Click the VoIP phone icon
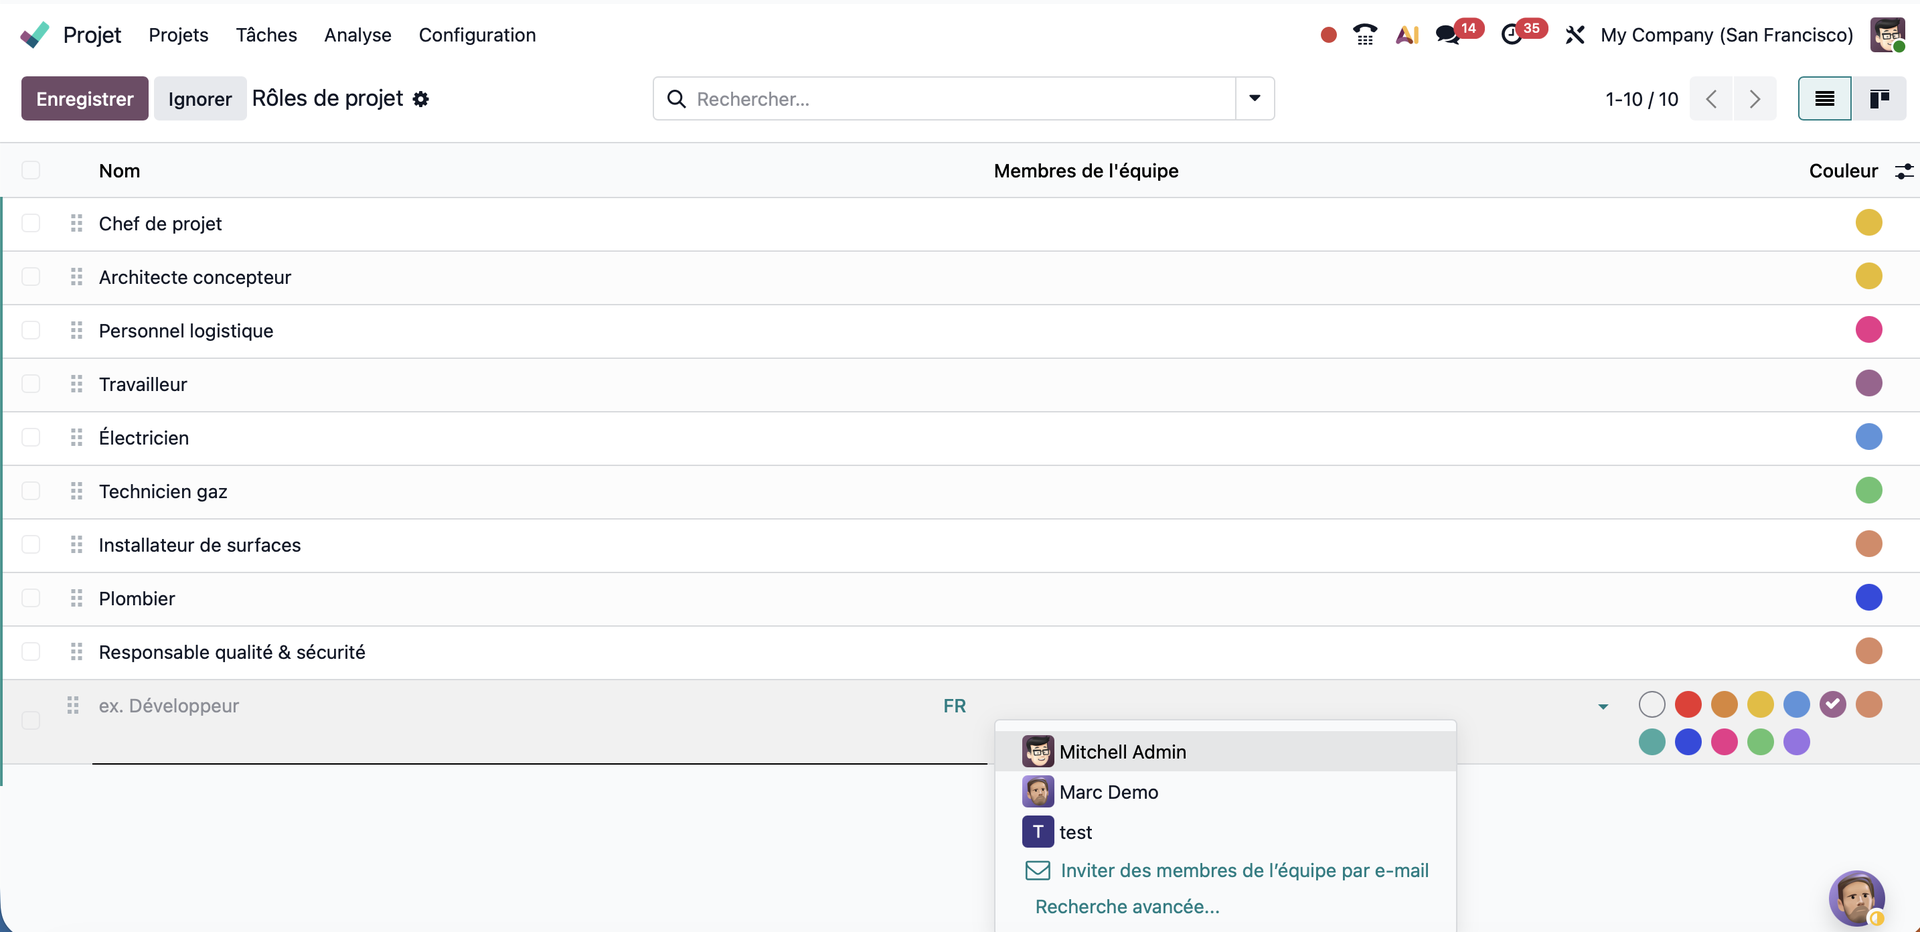Image resolution: width=1920 pixels, height=932 pixels. (x=1365, y=35)
